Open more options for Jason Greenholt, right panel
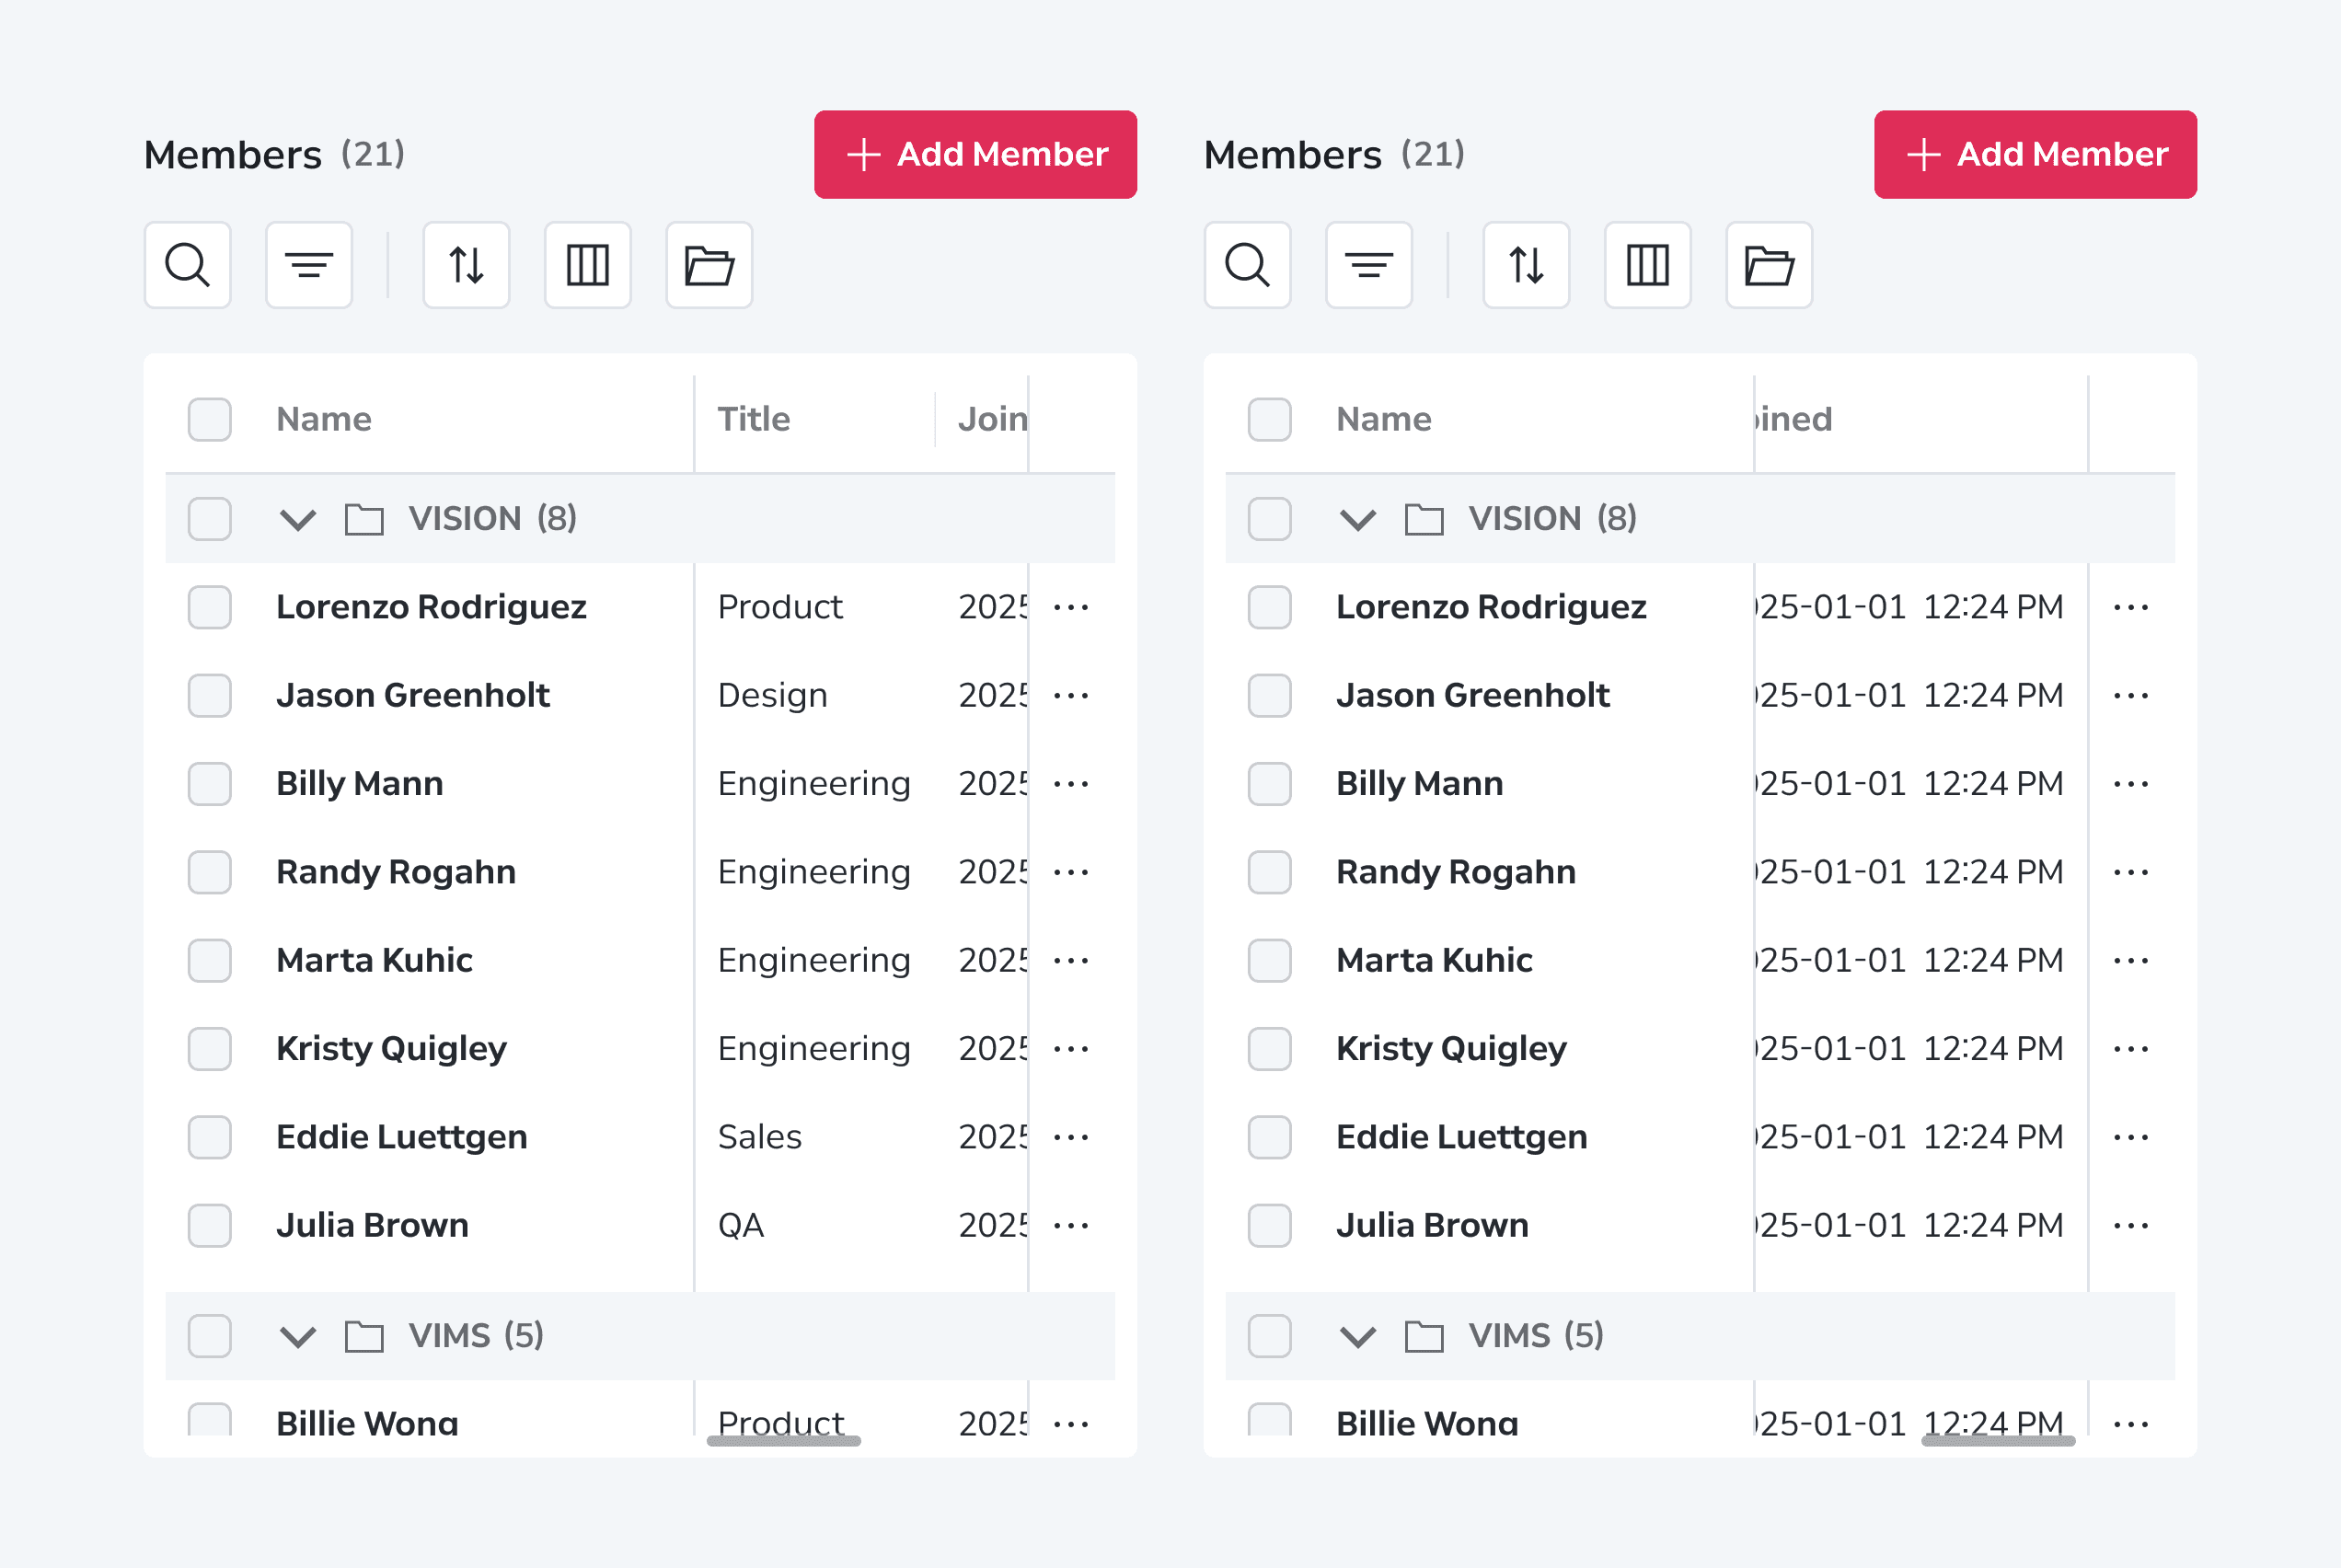The width and height of the screenshot is (2341, 1568). (x=2131, y=695)
